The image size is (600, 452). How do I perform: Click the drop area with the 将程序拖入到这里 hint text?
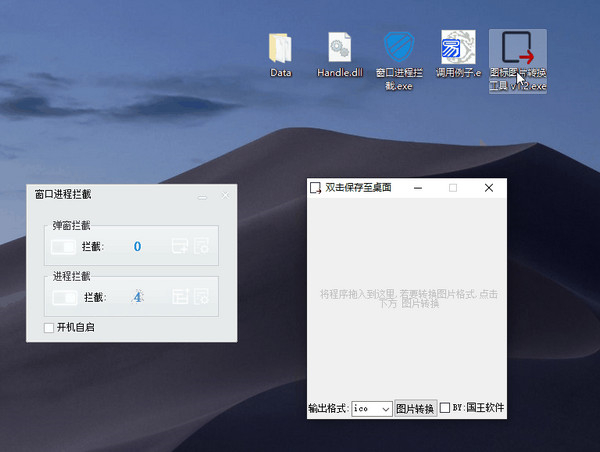pos(407,299)
